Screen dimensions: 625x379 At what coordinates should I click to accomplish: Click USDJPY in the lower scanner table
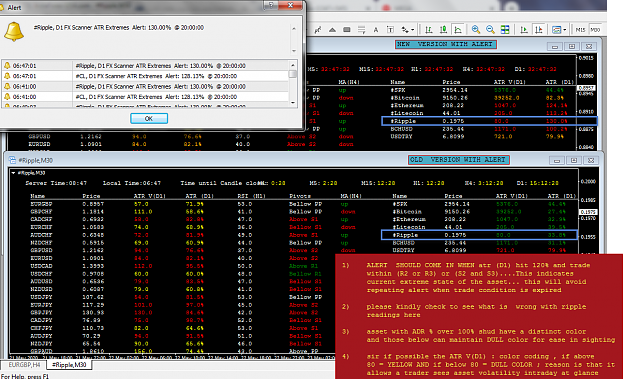(41, 297)
